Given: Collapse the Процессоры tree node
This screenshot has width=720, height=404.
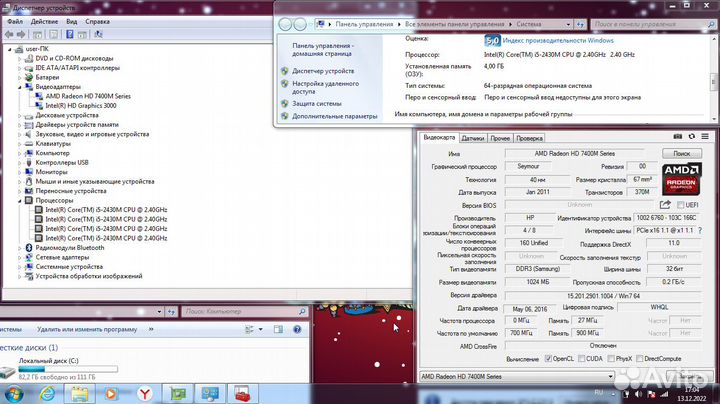Looking at the screenshot, I should [20, 201].
